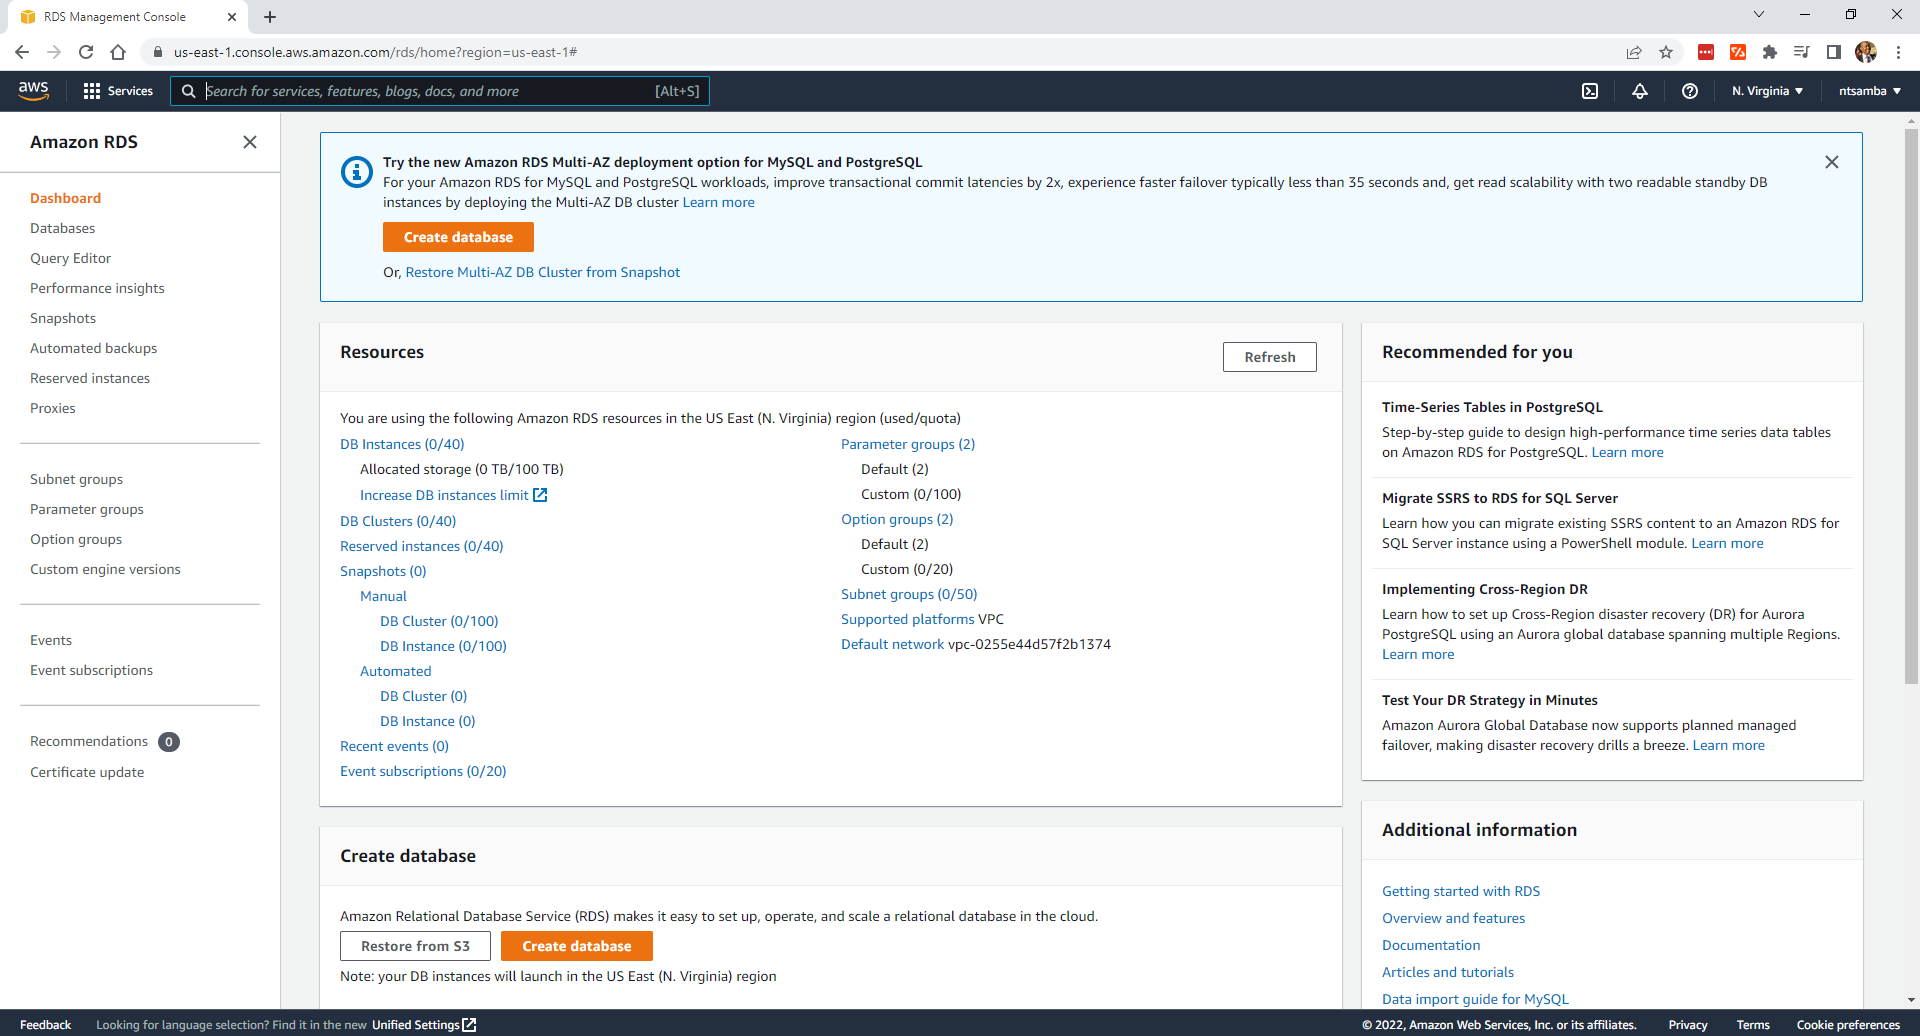
Task: Open the Default network link
Action: 892,644
